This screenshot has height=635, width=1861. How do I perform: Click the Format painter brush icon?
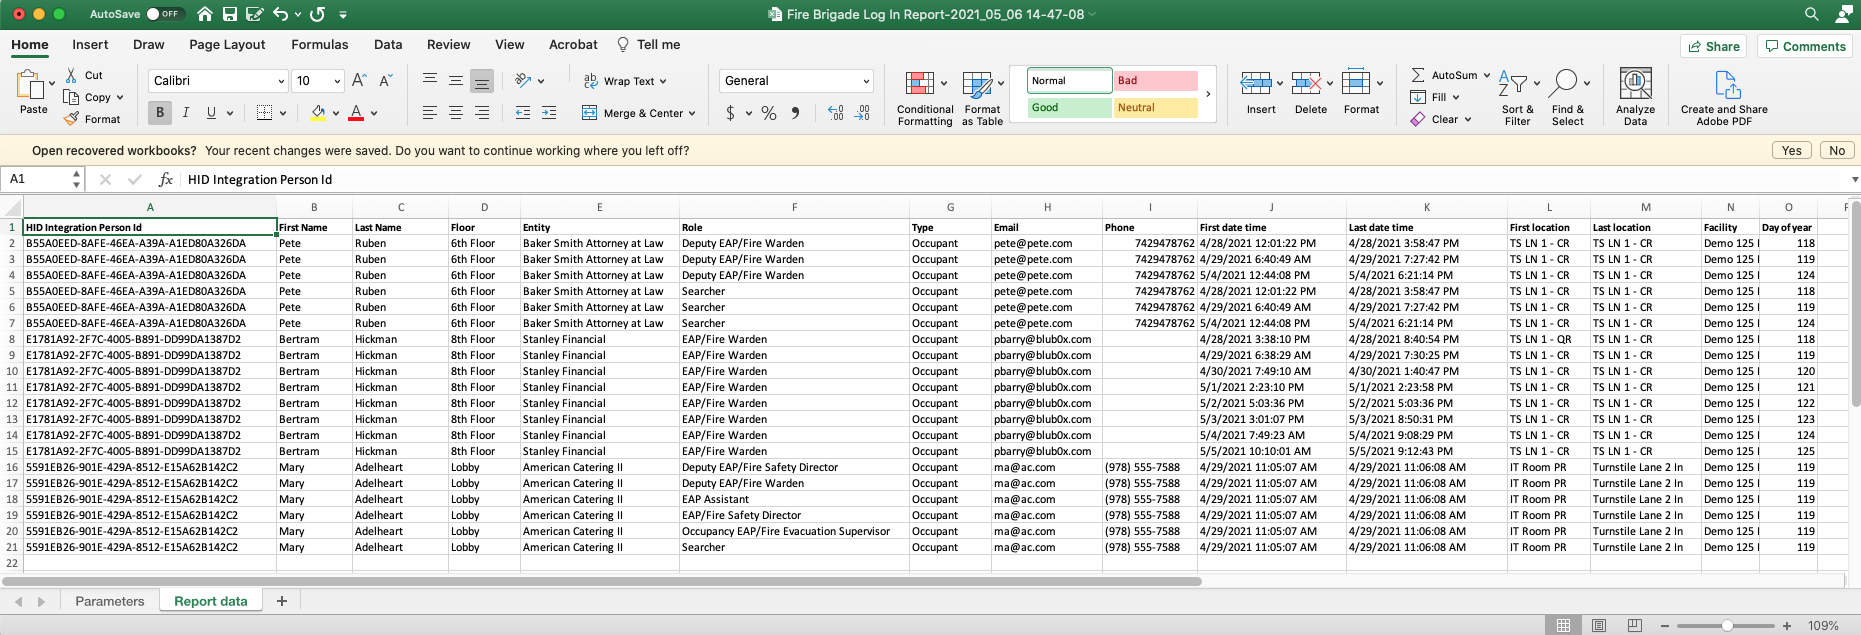pyautogui.click(x=71, y=119)
